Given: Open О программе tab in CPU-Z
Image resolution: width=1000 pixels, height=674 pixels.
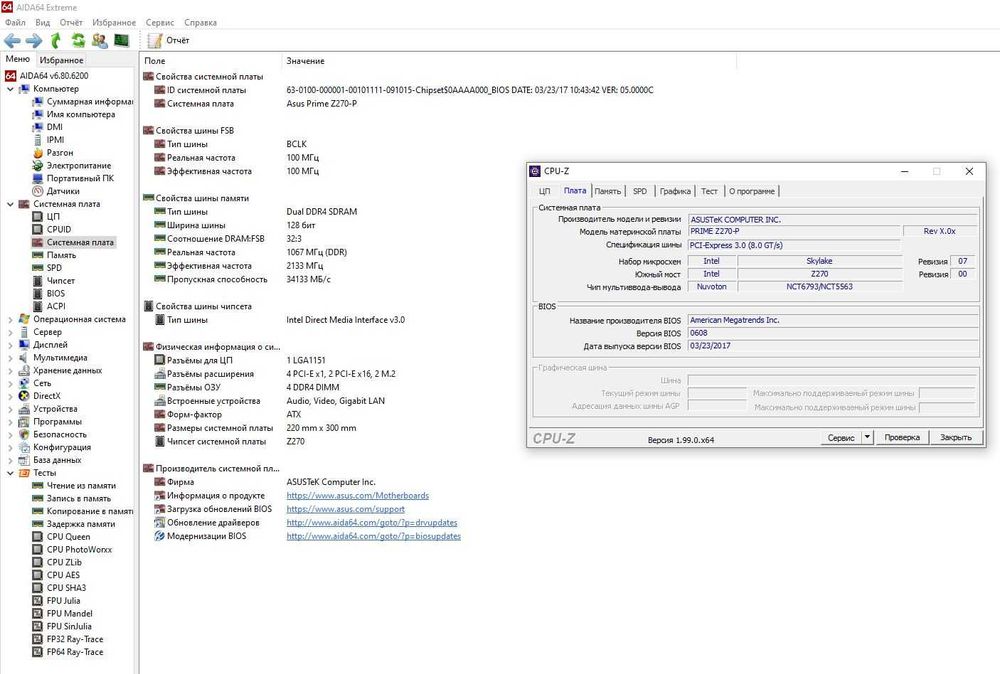Looking at the screenshot, I should click(x=751, y=191).
